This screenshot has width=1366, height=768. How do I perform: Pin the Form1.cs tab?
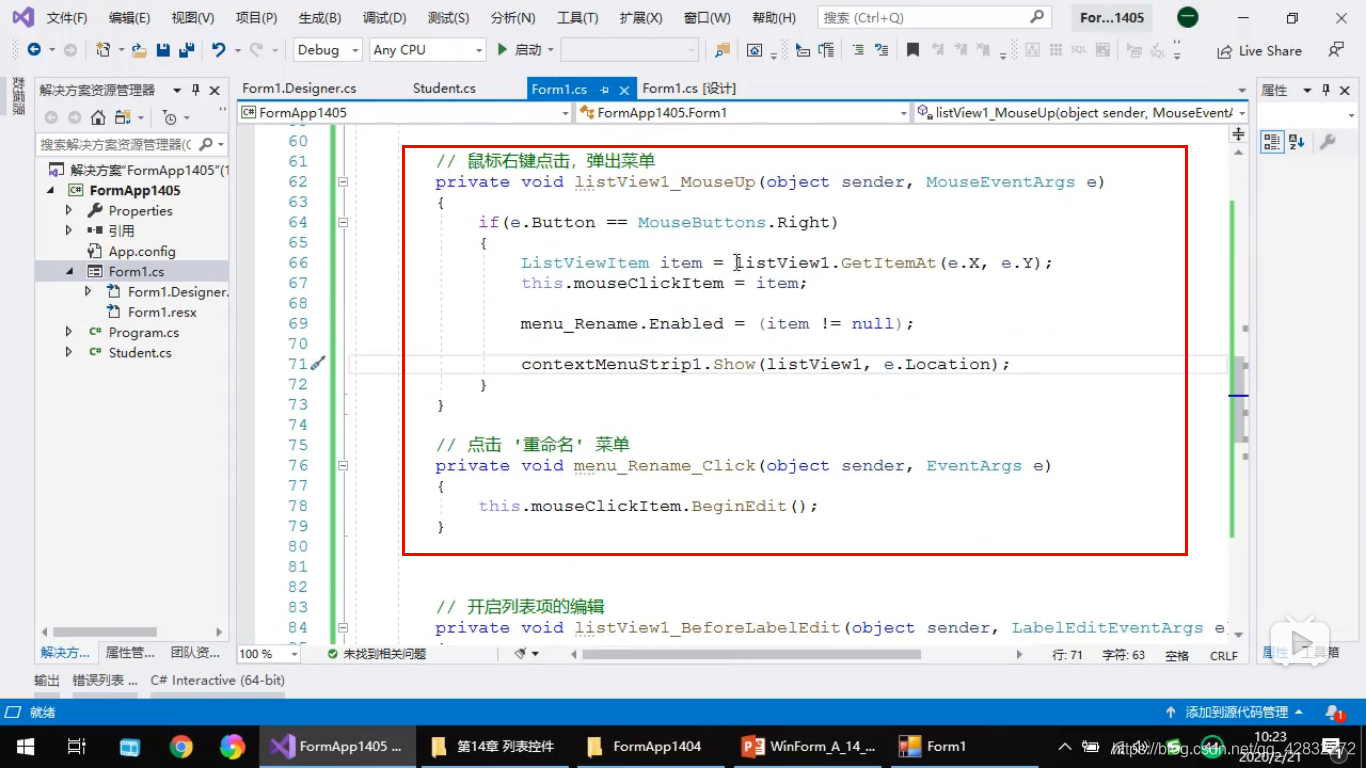(605, 90)
